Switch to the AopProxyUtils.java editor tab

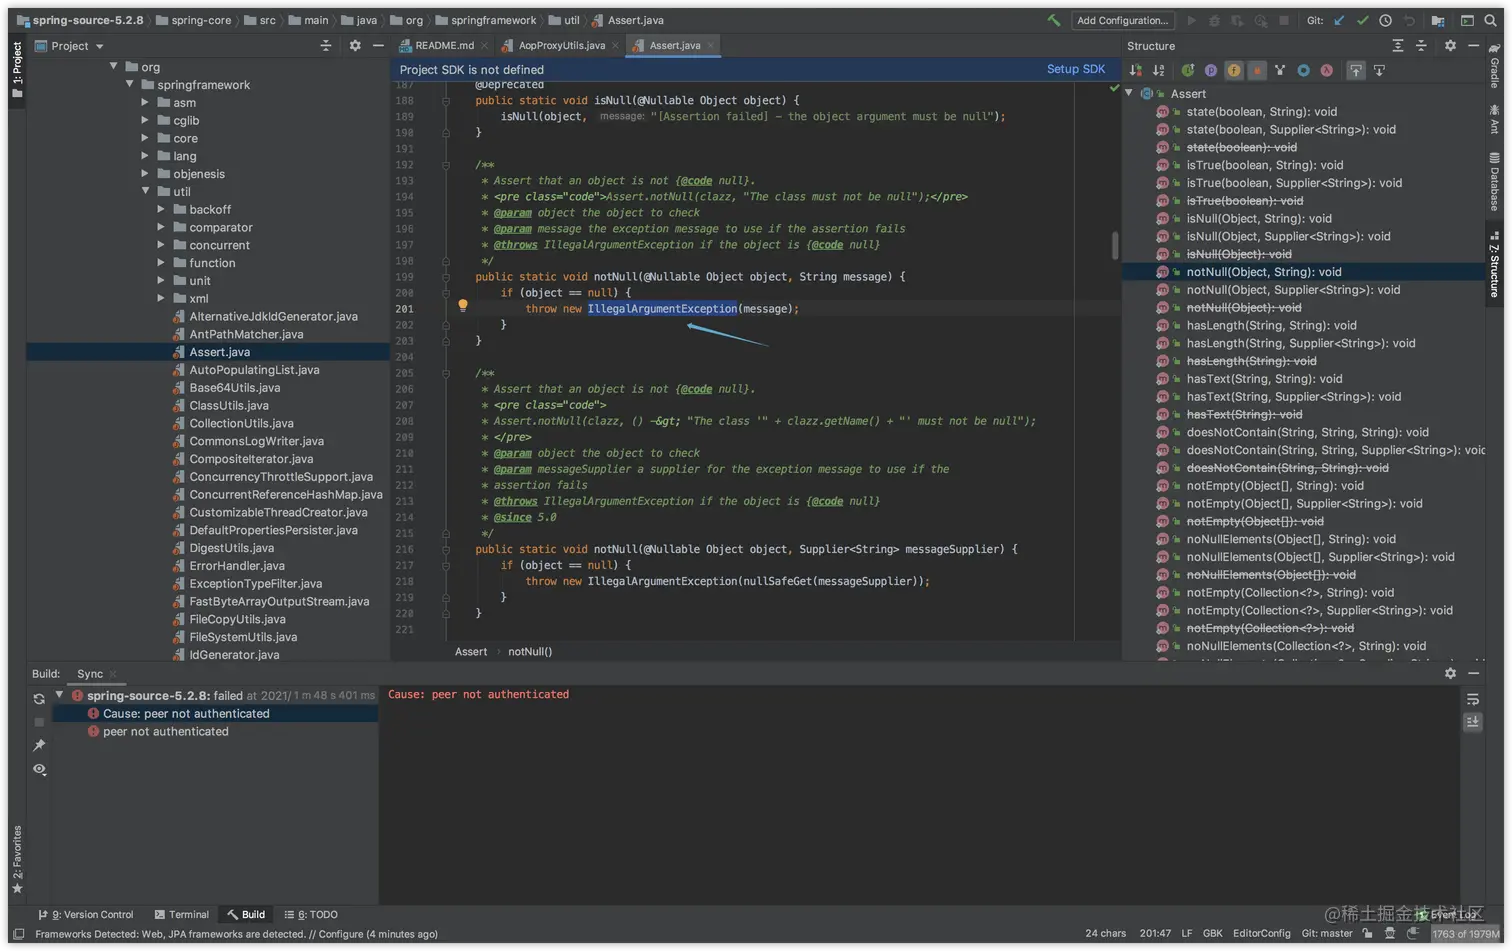[560, 45]
